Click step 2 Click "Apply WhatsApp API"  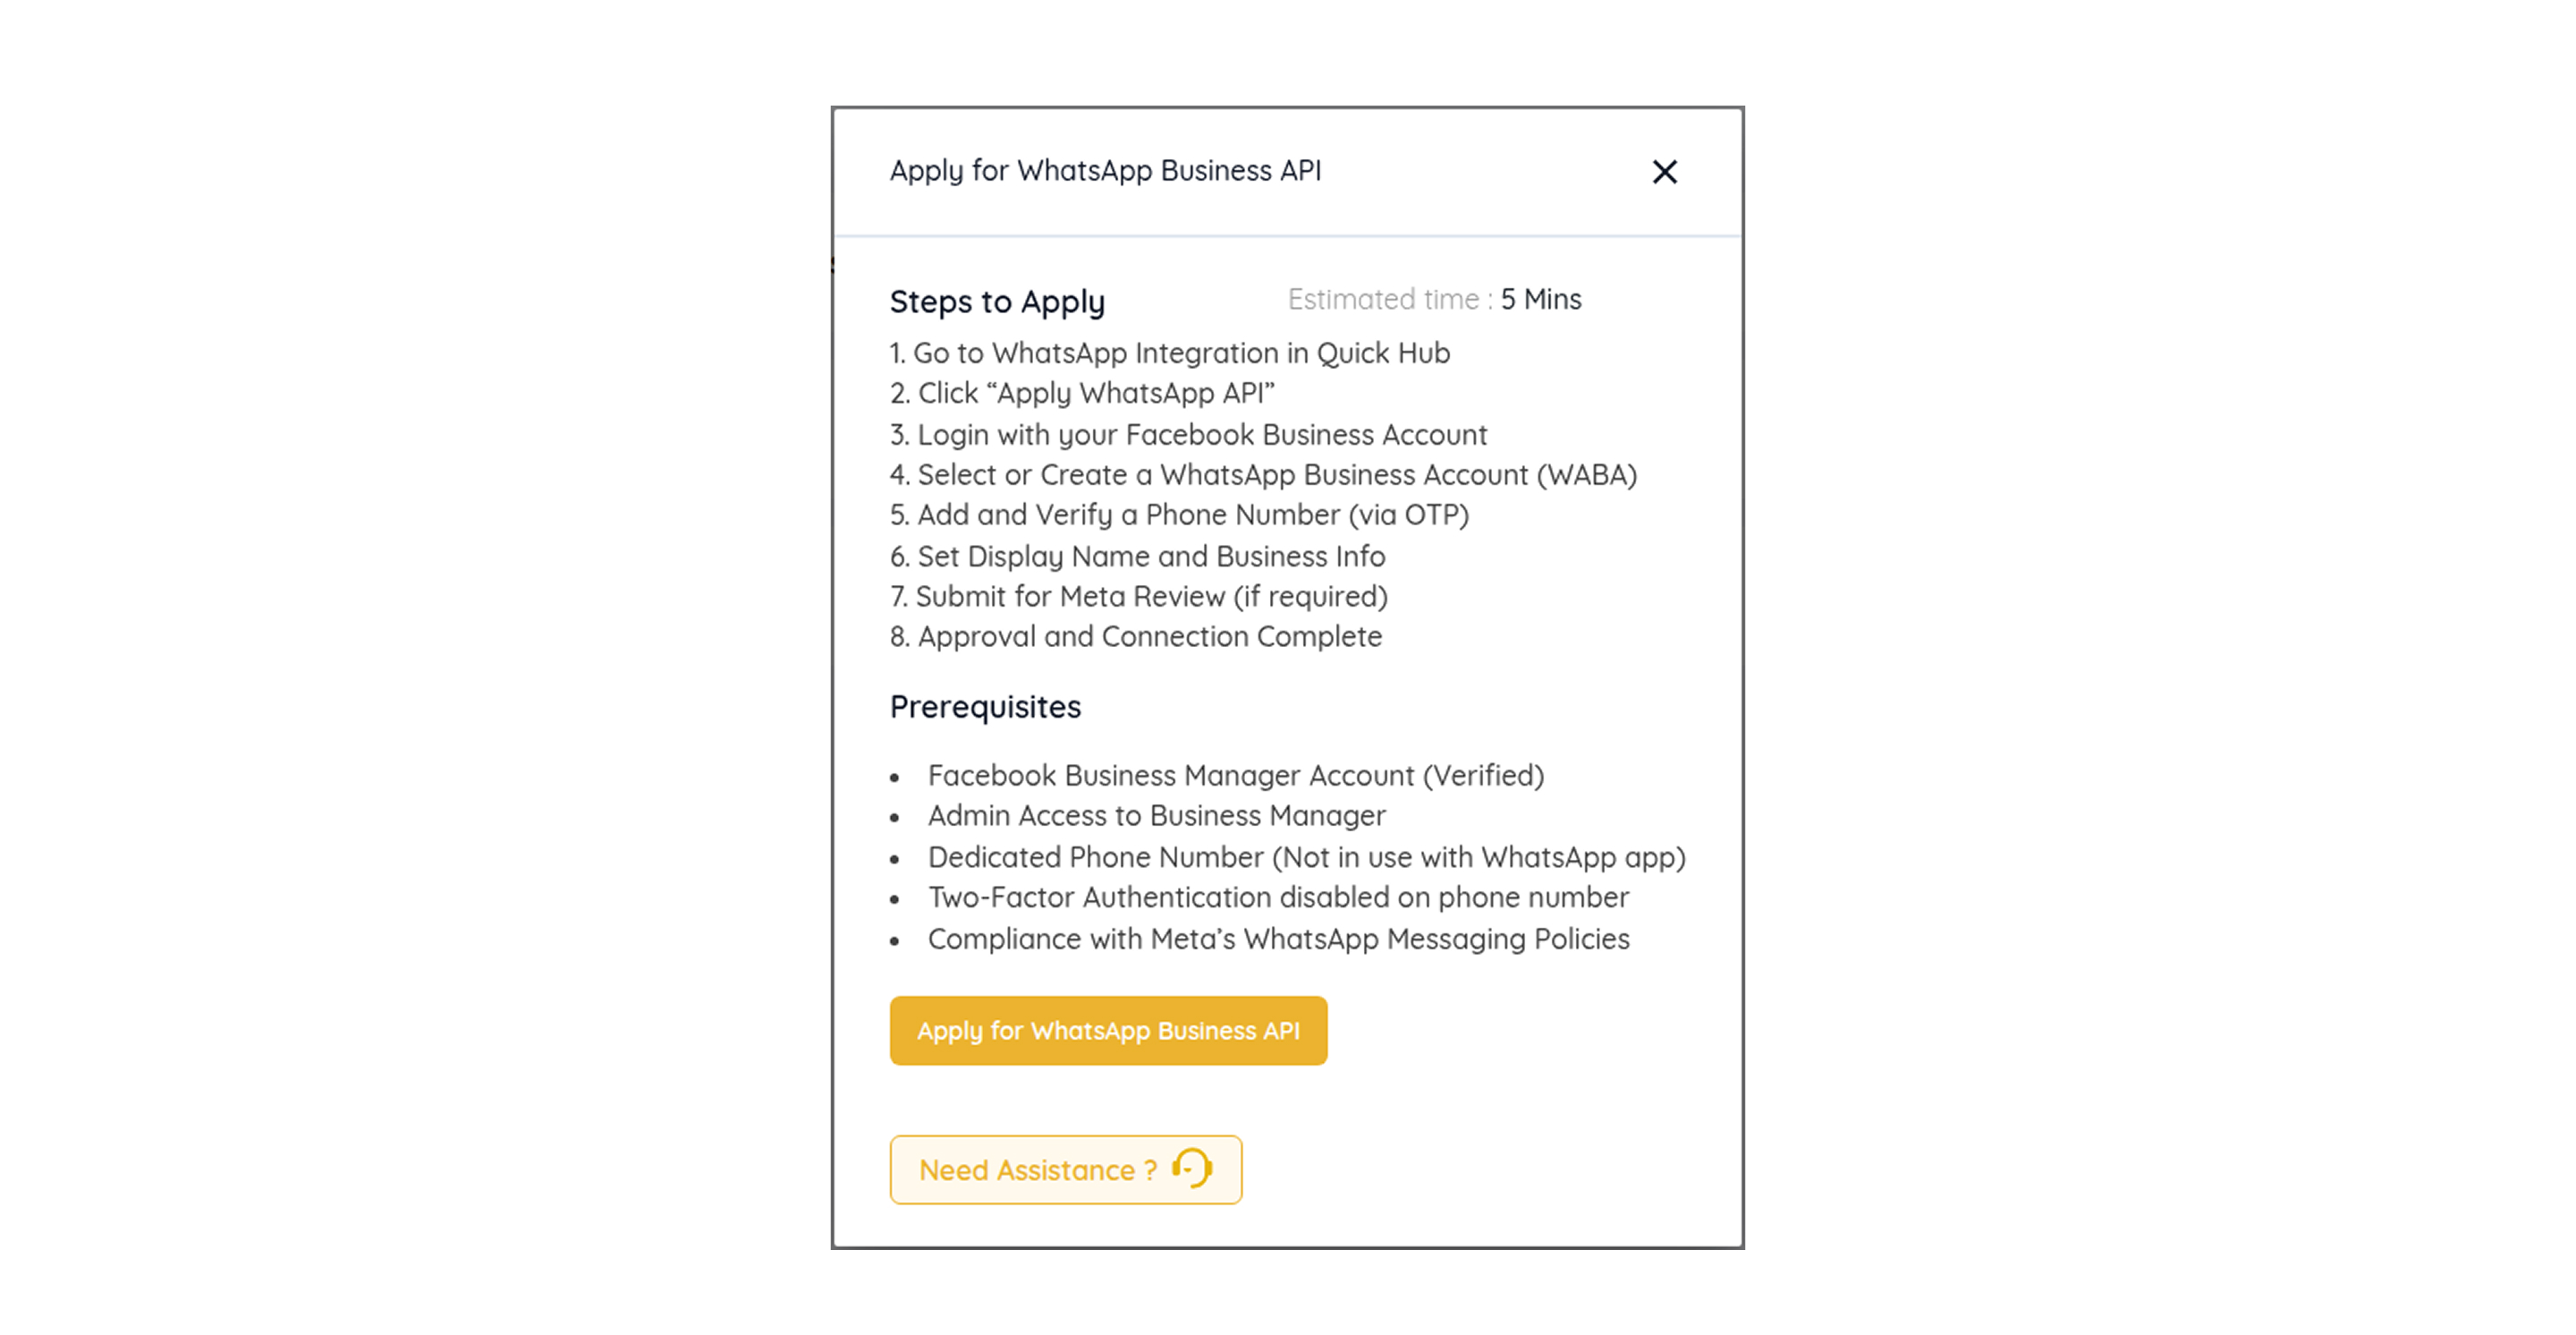(1082, 394)
